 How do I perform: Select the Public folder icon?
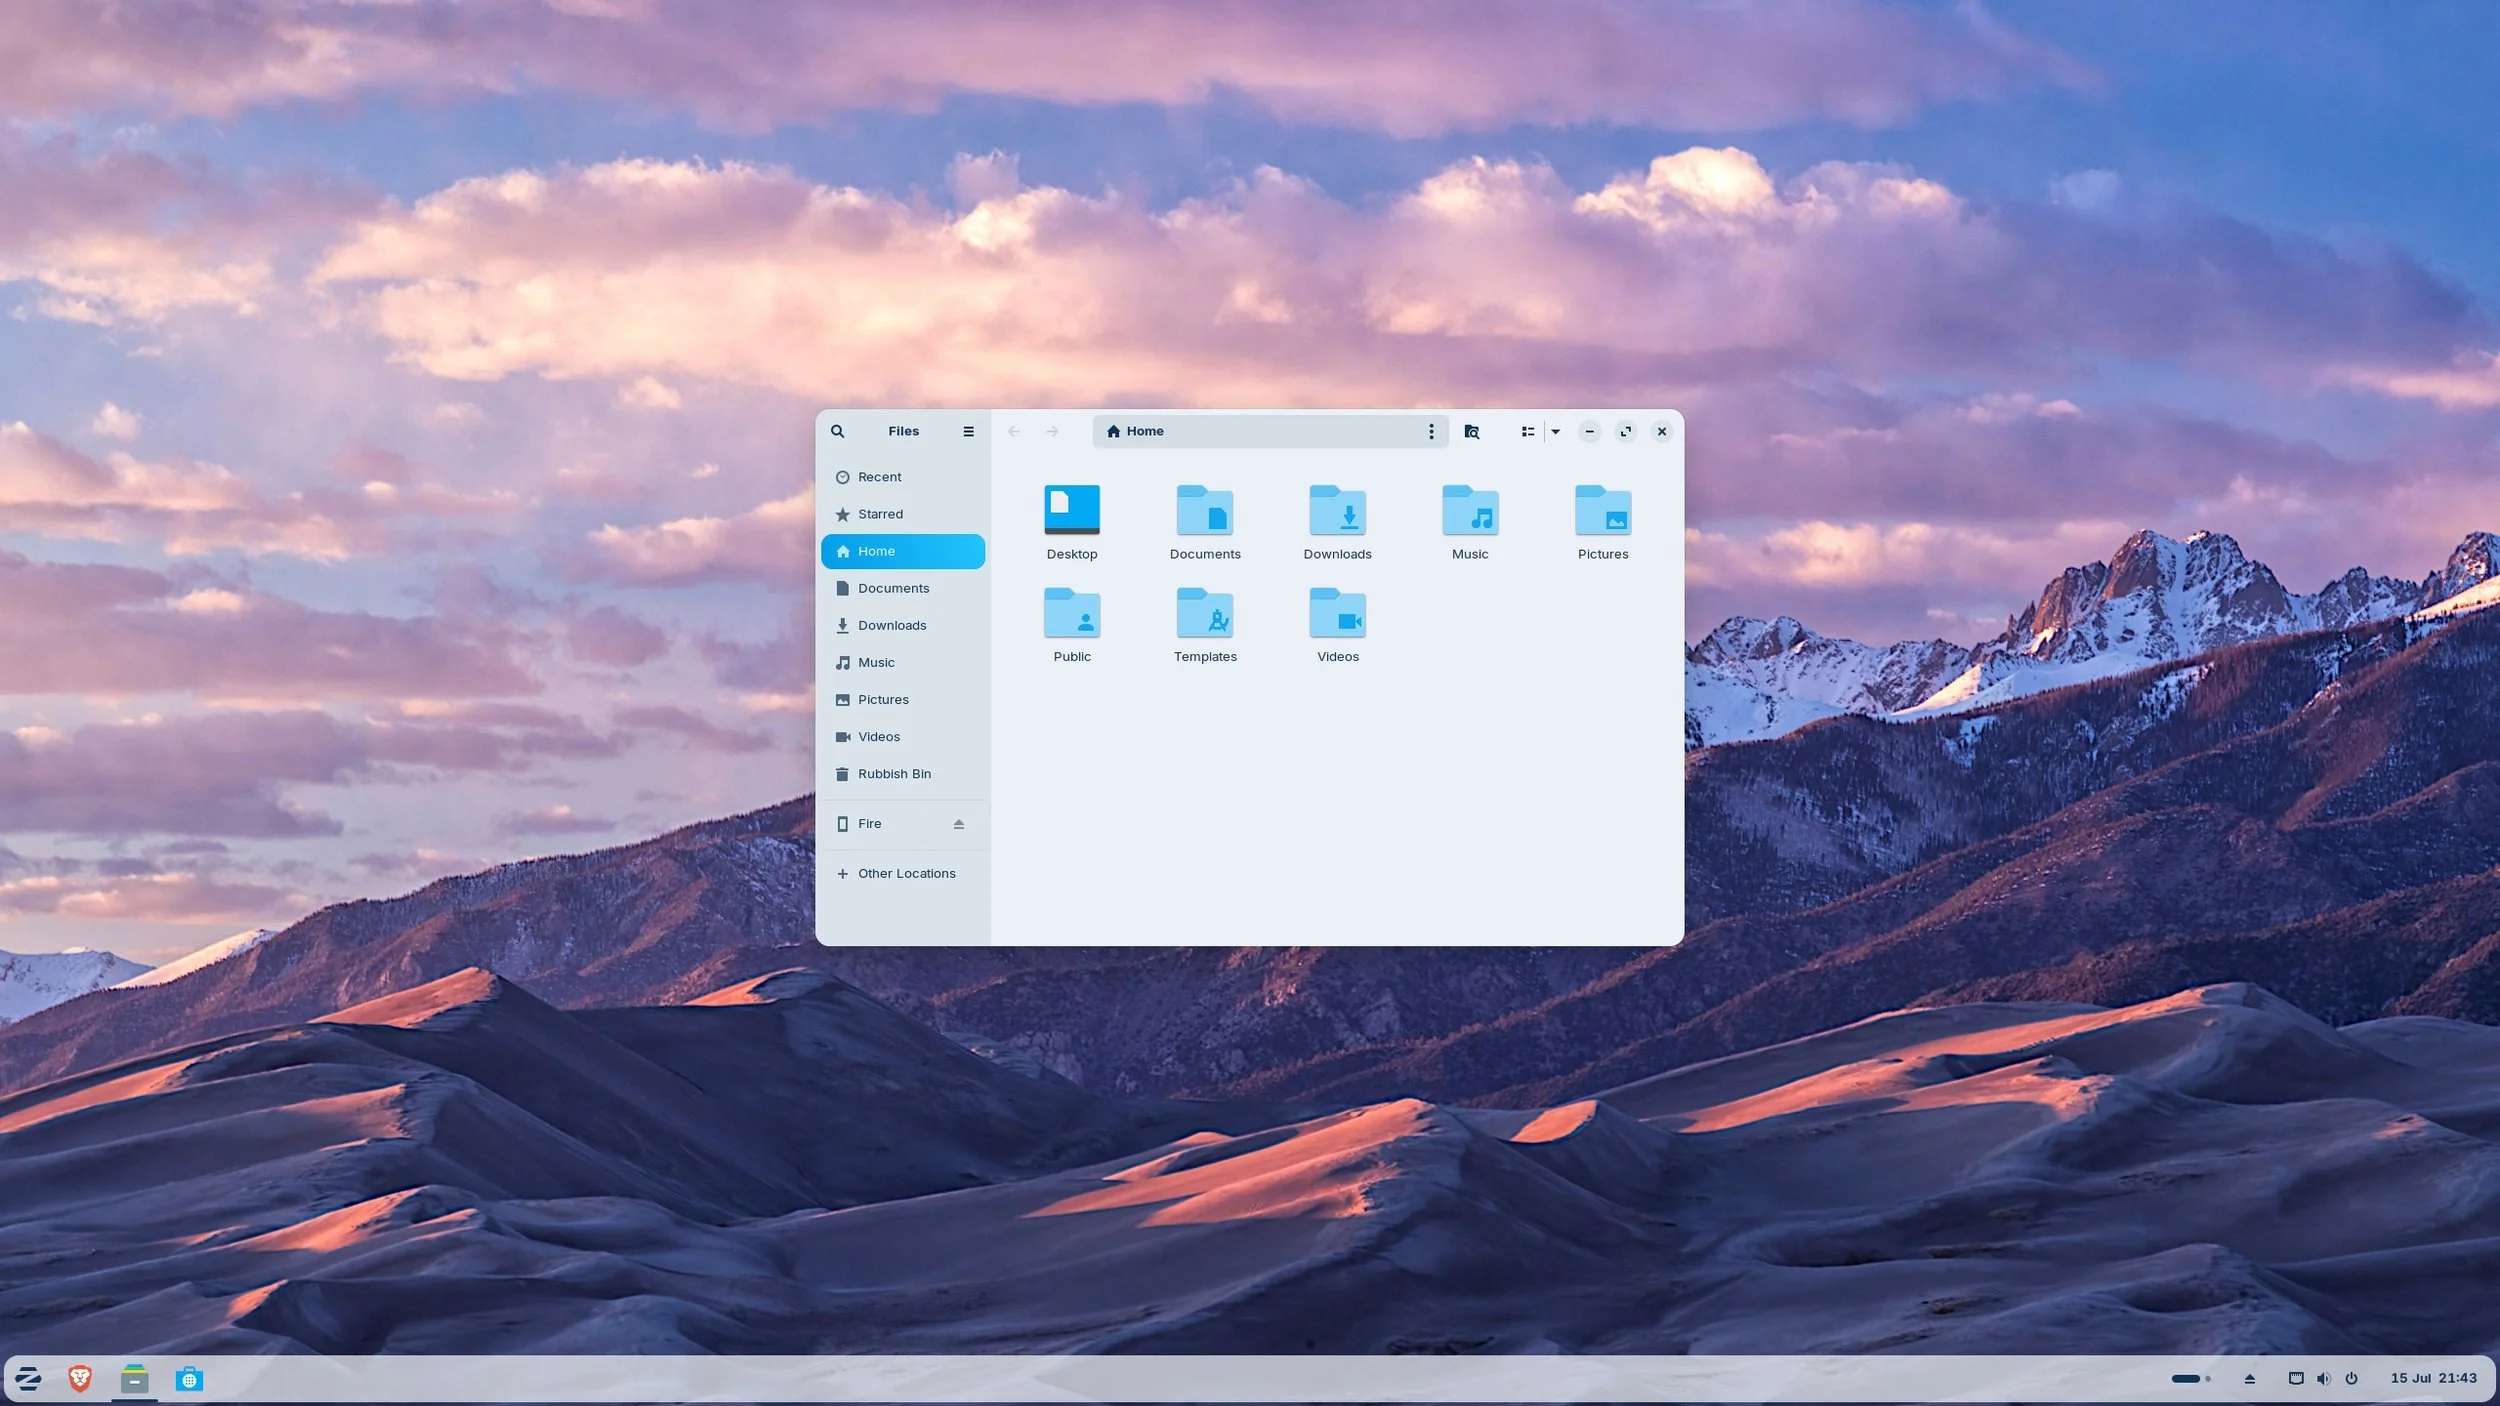click(1071, 612)
